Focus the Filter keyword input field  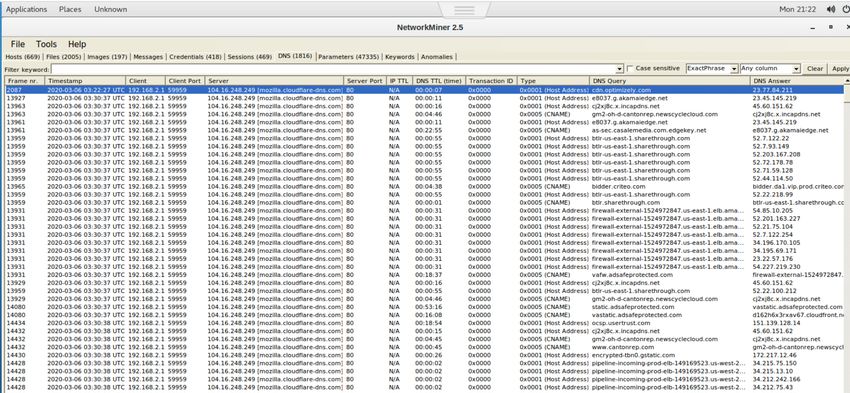(x=334, y=69)
